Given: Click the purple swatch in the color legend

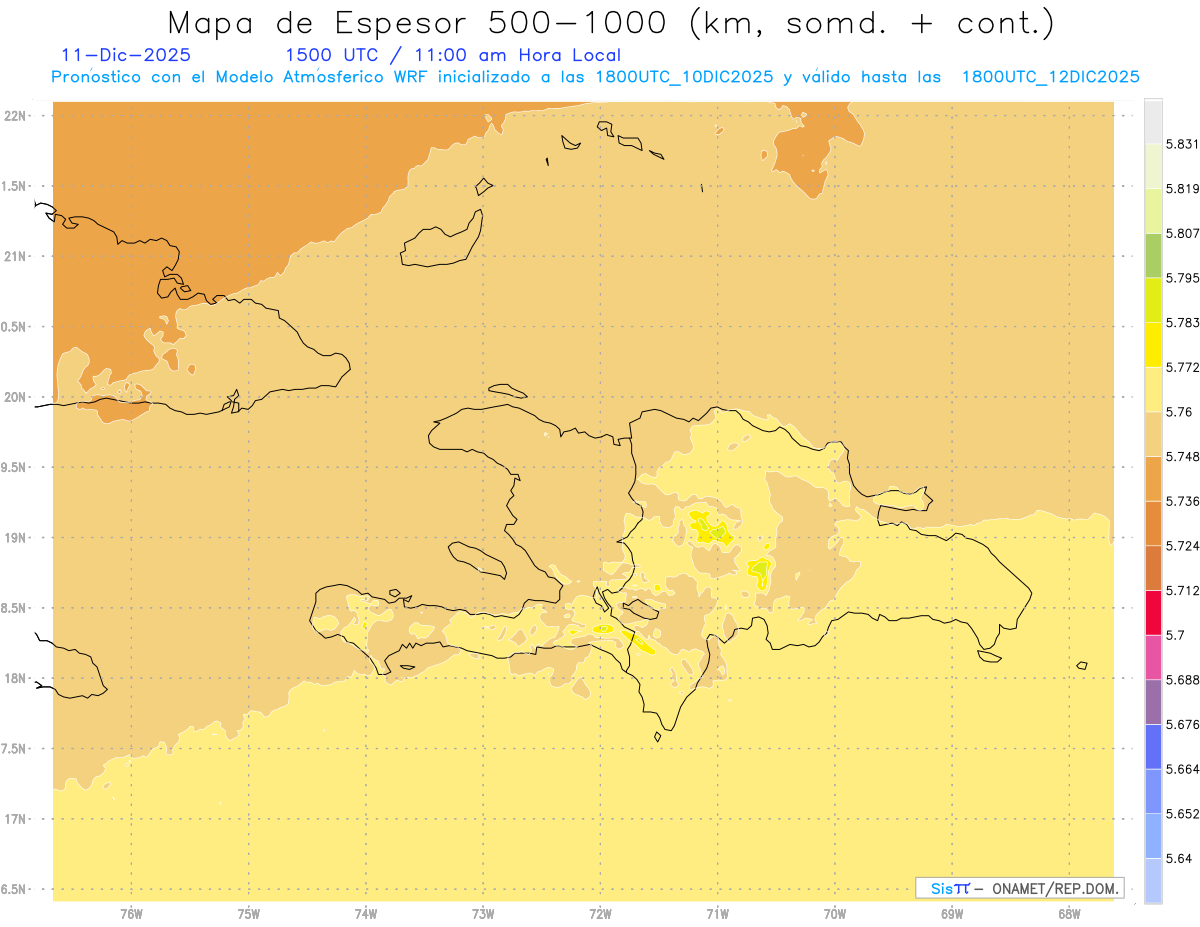Looking at the screenshot, I should tap(1153, 702).
